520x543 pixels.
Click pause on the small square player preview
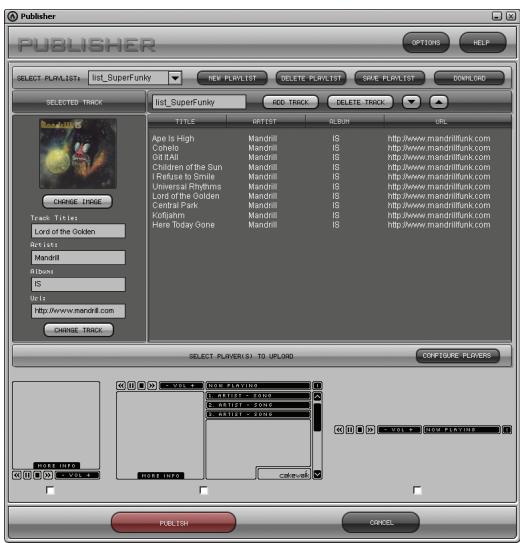27,475
